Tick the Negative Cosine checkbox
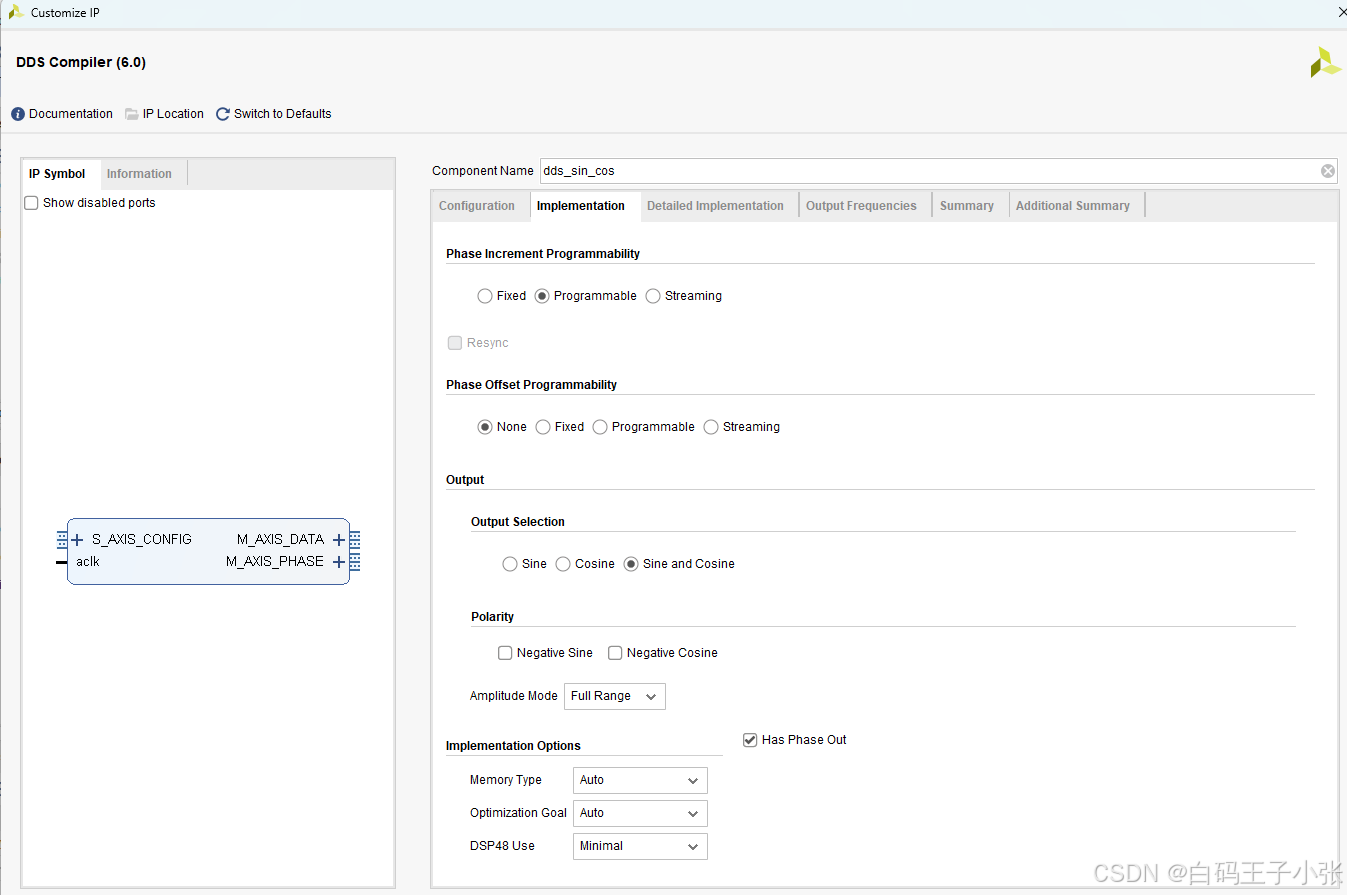Image resolution: width=1347 pixels, height=895 pixels. coord(615,653)
